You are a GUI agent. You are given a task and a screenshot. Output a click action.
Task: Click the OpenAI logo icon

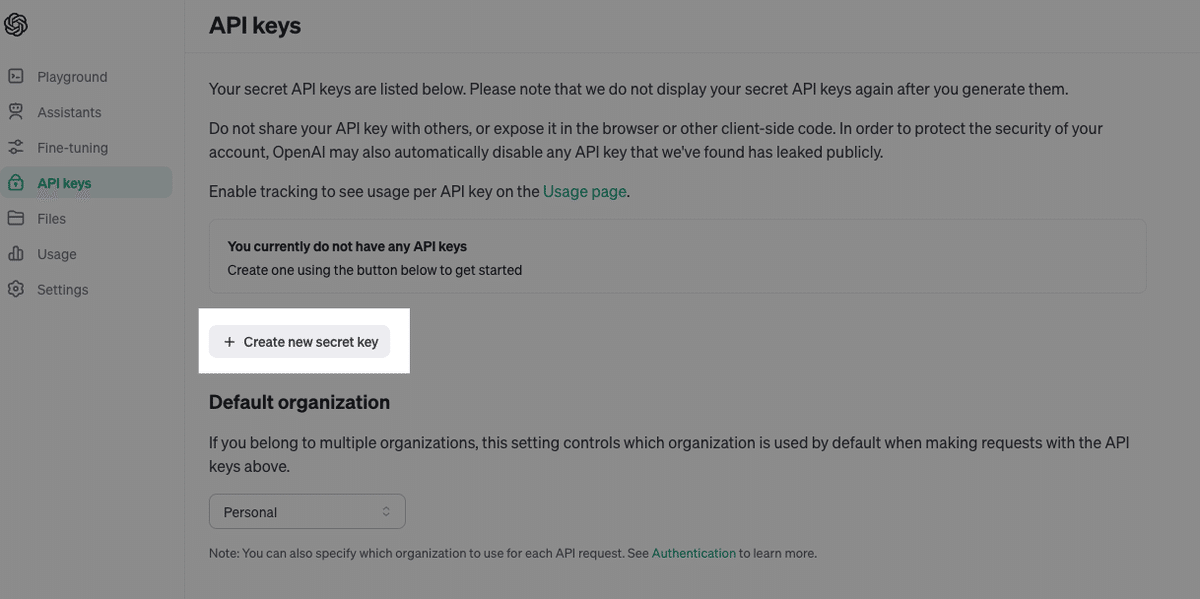click(15, 25)
